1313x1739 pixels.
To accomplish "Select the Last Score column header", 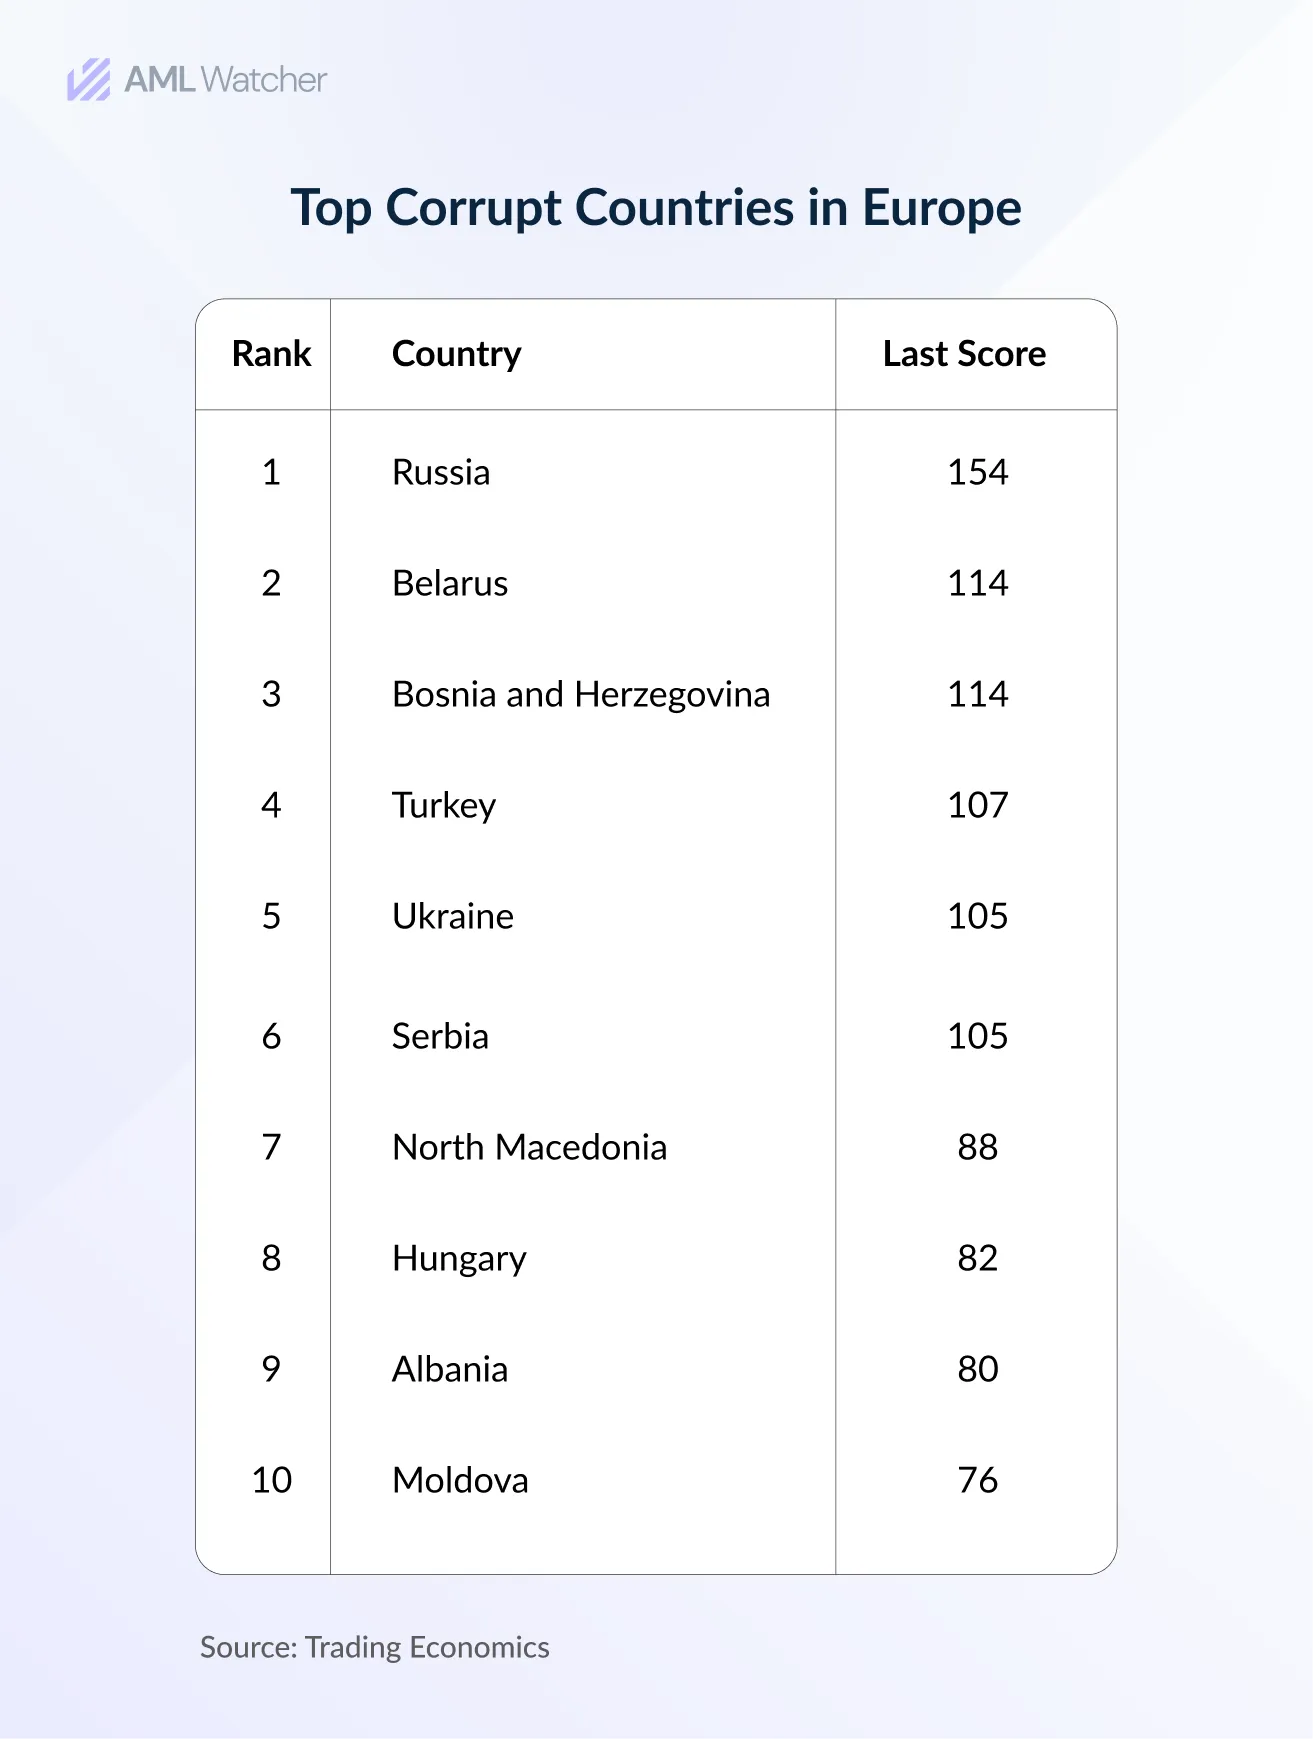I will pyautogui.click(x=964, y=354).
